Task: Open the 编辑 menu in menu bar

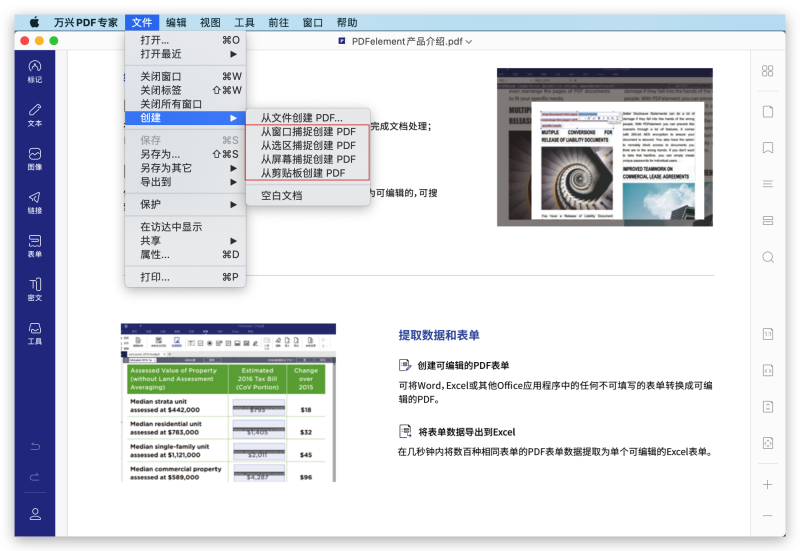Action: 176,22
